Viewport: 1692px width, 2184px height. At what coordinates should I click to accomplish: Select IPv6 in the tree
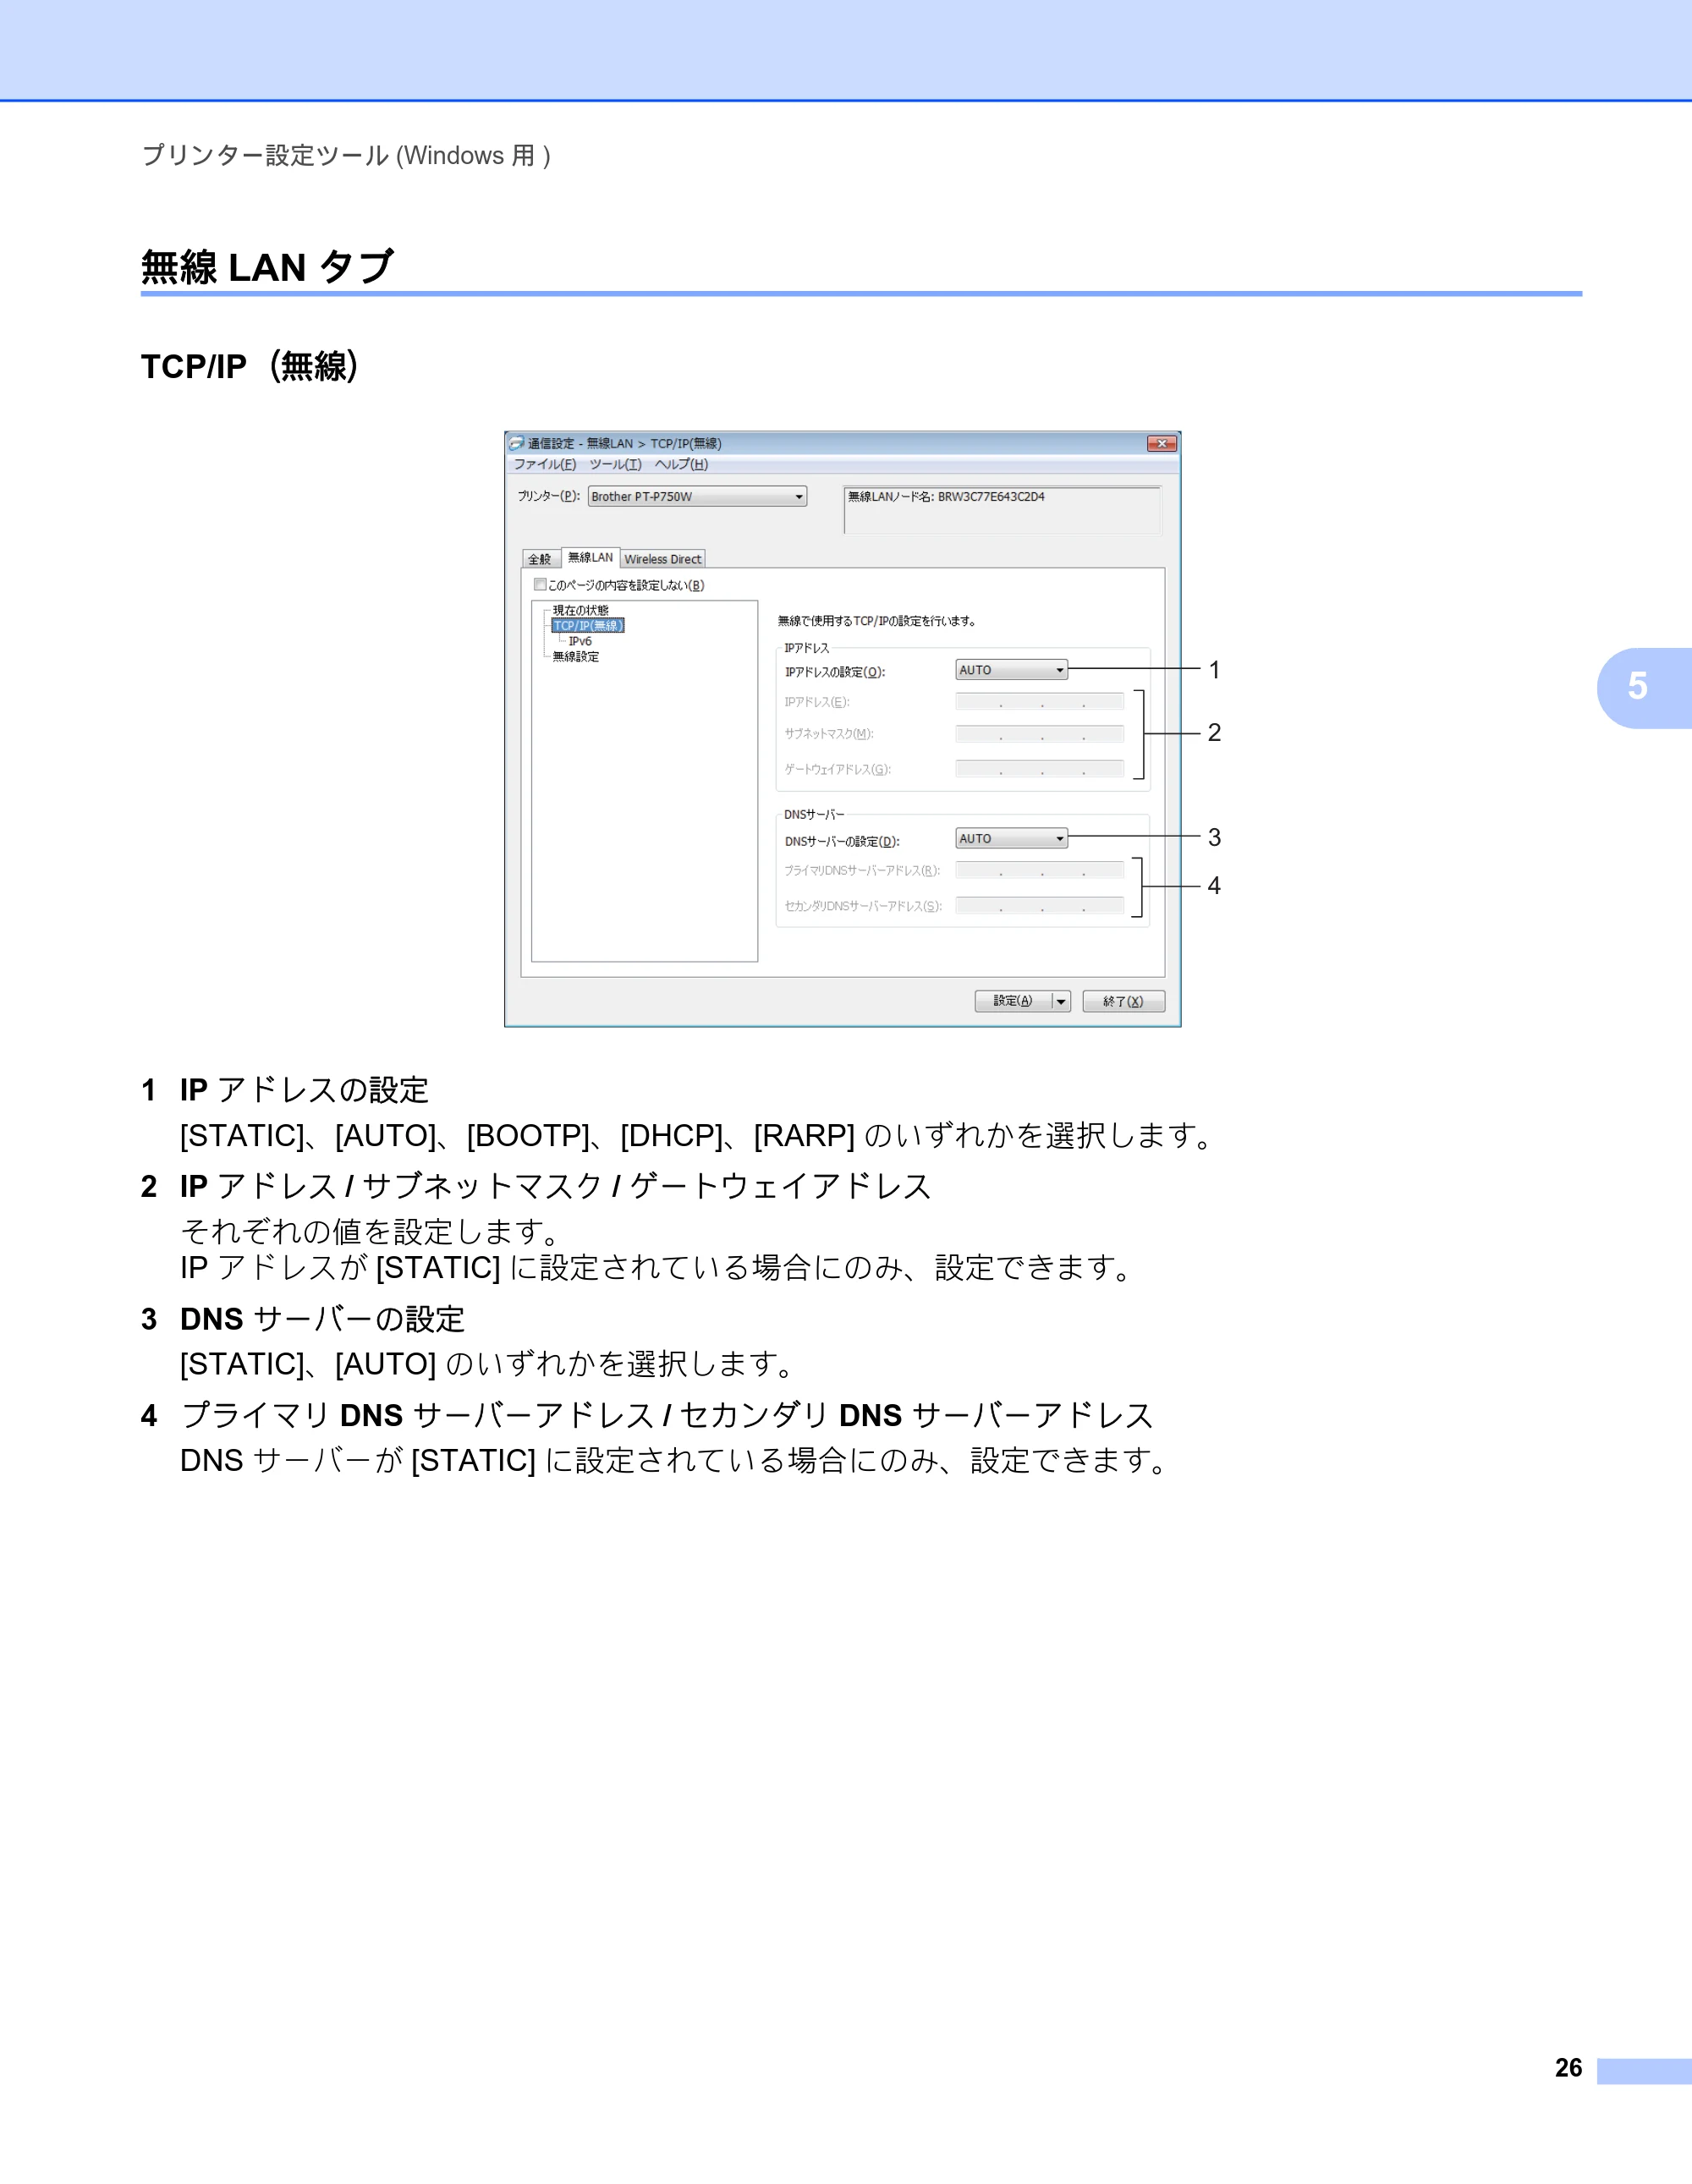(580, 641)
